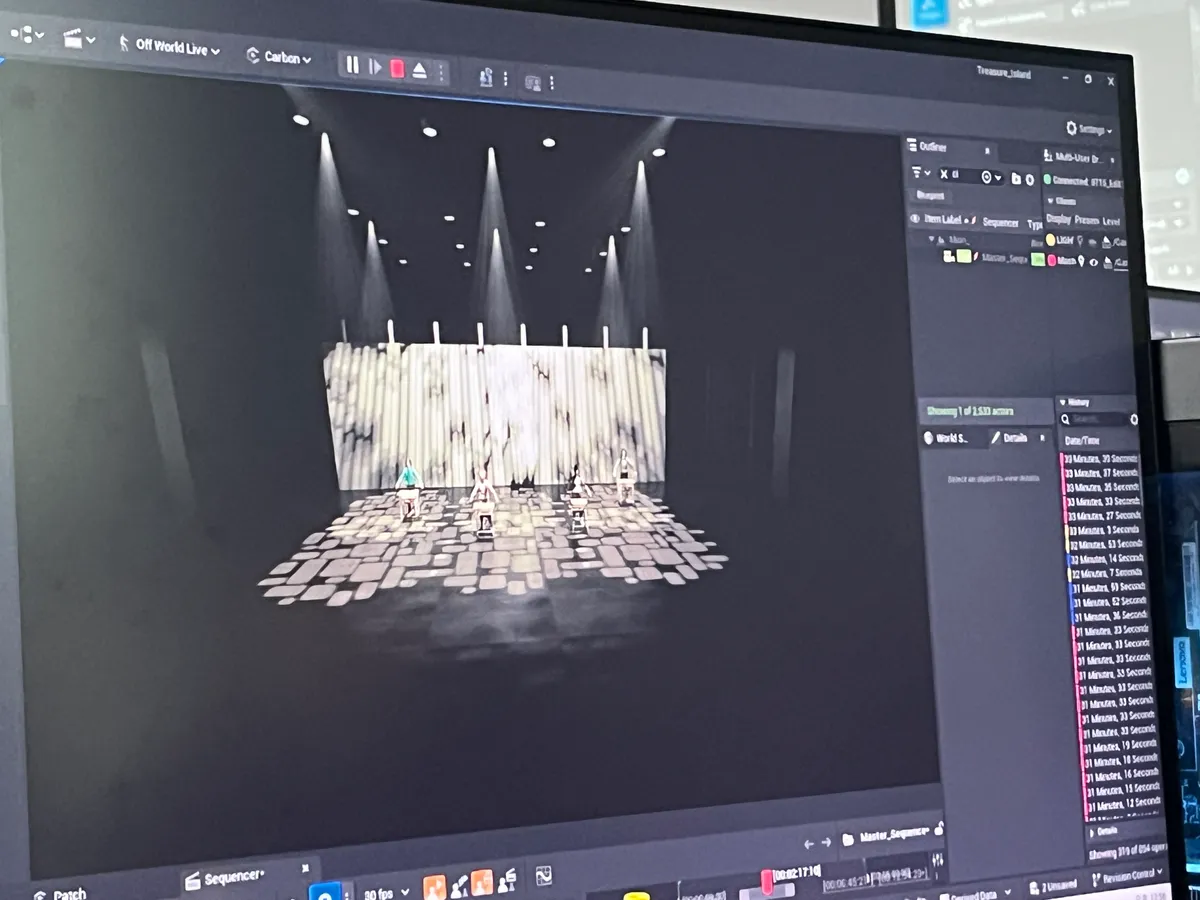Image resolution: width=1200 pixels, height=900 pixels.
Task: Click the pink client color swatch
Action: coord(1052,260)
